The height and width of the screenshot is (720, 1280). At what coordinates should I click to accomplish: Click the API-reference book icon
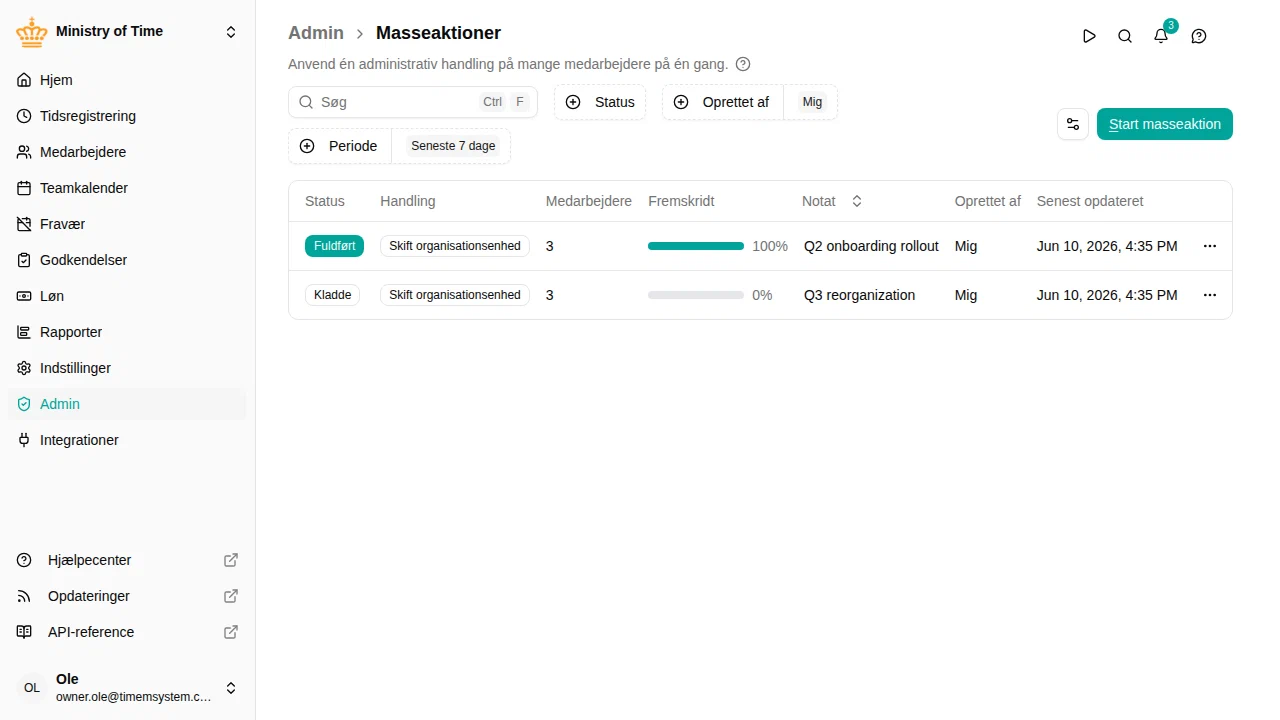(x=24, y=632)
